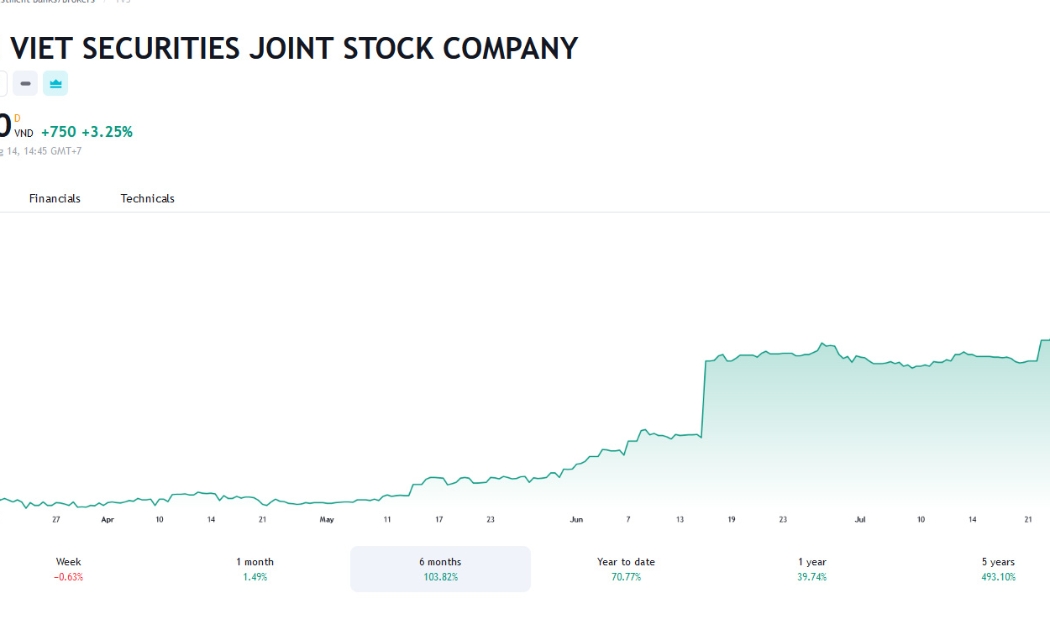Viewport: 1050px width, 630px height.
Task: Click the 27 date label on chart axis
Action: click(x=56, y=520)
